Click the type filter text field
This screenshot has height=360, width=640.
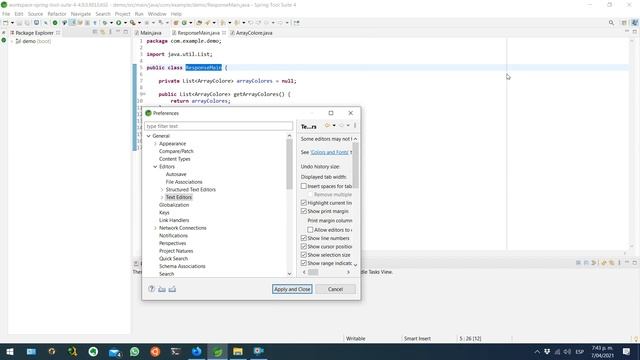point(218,126)
